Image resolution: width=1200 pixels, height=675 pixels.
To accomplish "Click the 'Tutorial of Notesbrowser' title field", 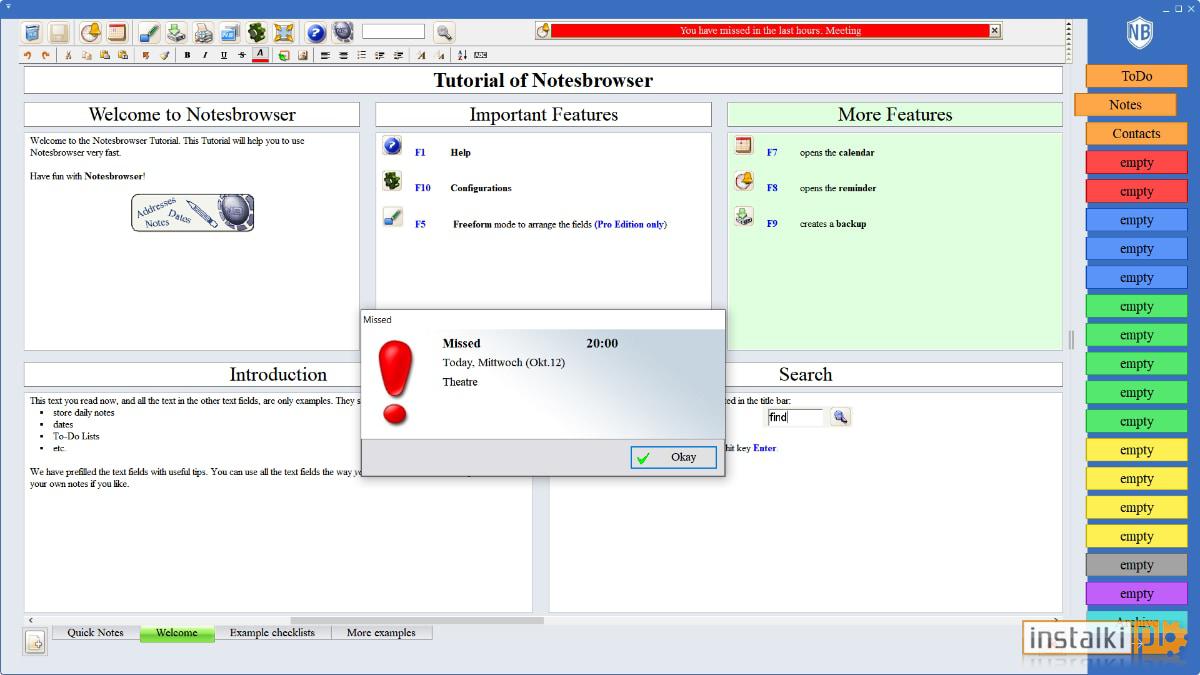I will [x=543, y=80].
